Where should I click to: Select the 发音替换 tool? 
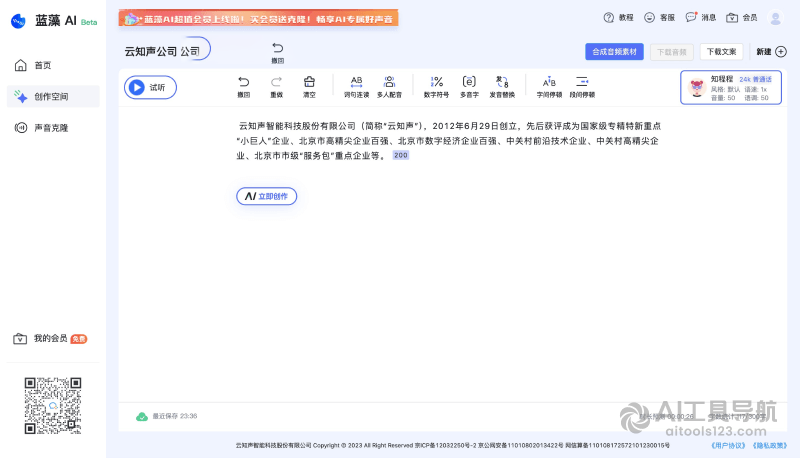tap(502, 87)
